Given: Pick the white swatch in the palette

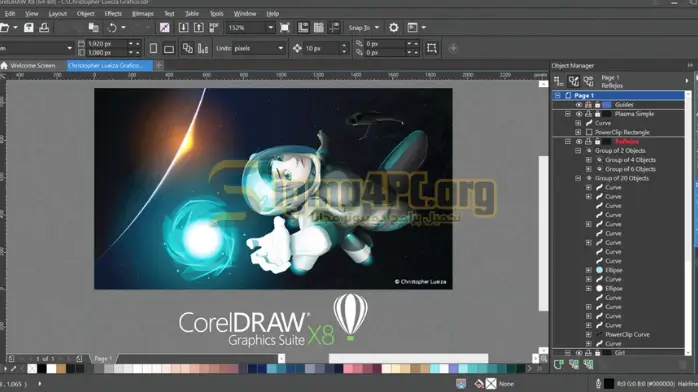Looking at the screenshot, I should (x=51, y=368).
